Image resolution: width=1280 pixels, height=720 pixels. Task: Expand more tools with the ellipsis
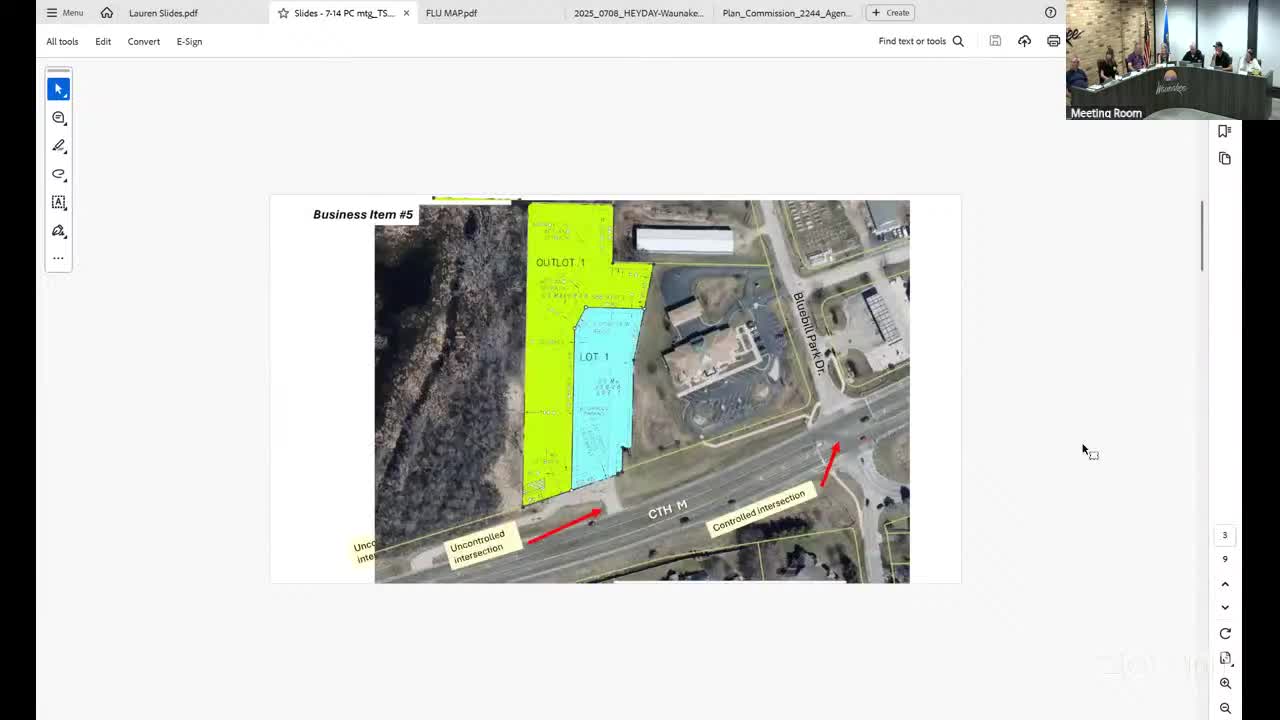click(x=58, y=258)
